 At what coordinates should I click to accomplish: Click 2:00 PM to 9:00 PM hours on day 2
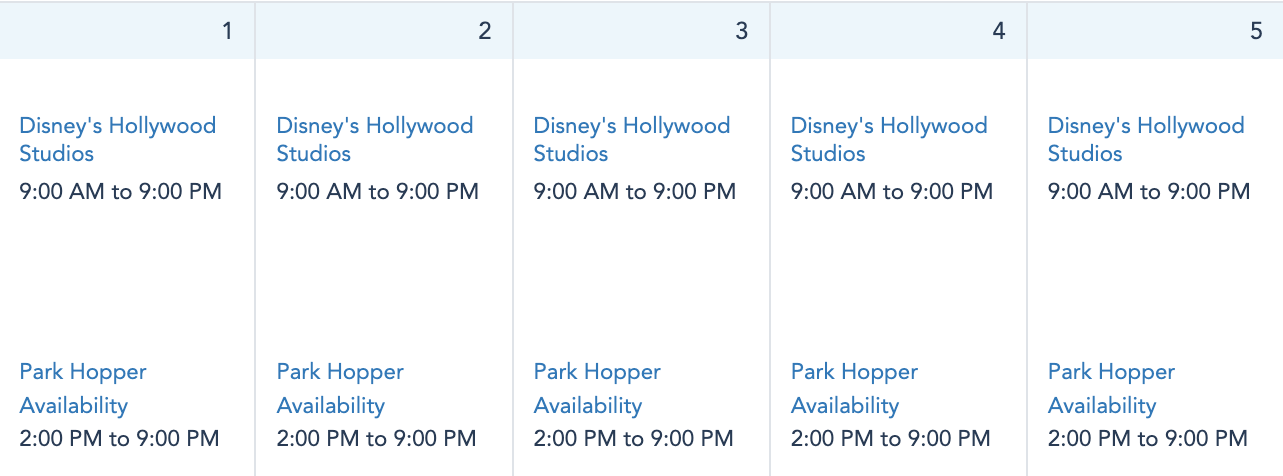[376, 438]
